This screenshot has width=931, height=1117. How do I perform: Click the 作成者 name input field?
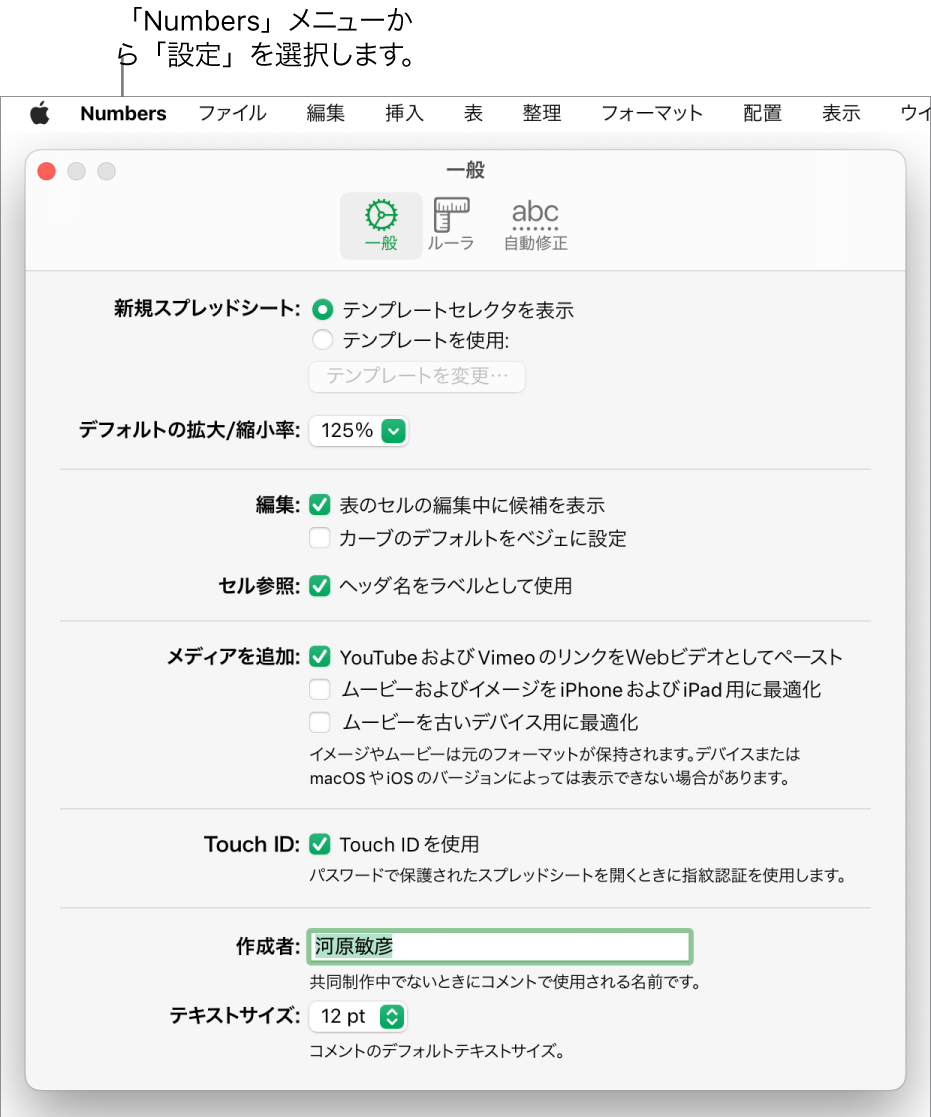(x=500, y=947)
